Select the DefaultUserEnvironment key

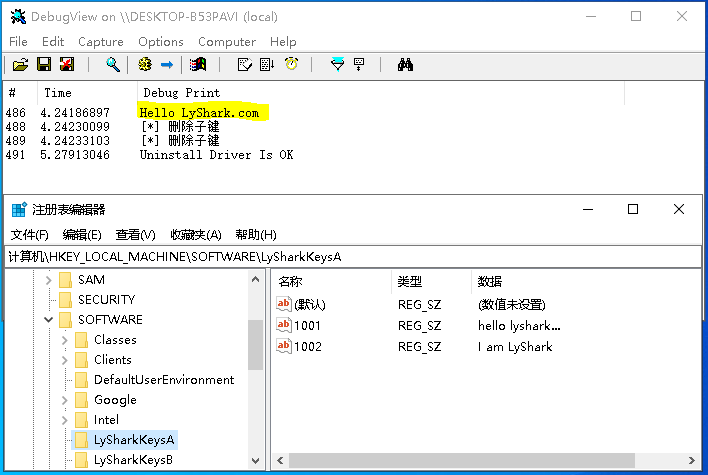[164, 380]
